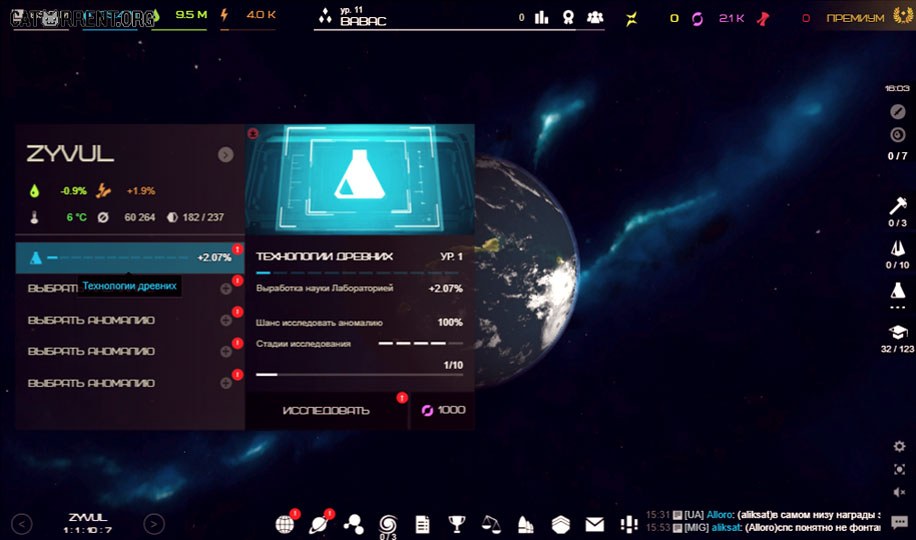Open the settings gear icon
Image resolution: width=916 pixels, height=540 pixels.
(x=900, y=446)
